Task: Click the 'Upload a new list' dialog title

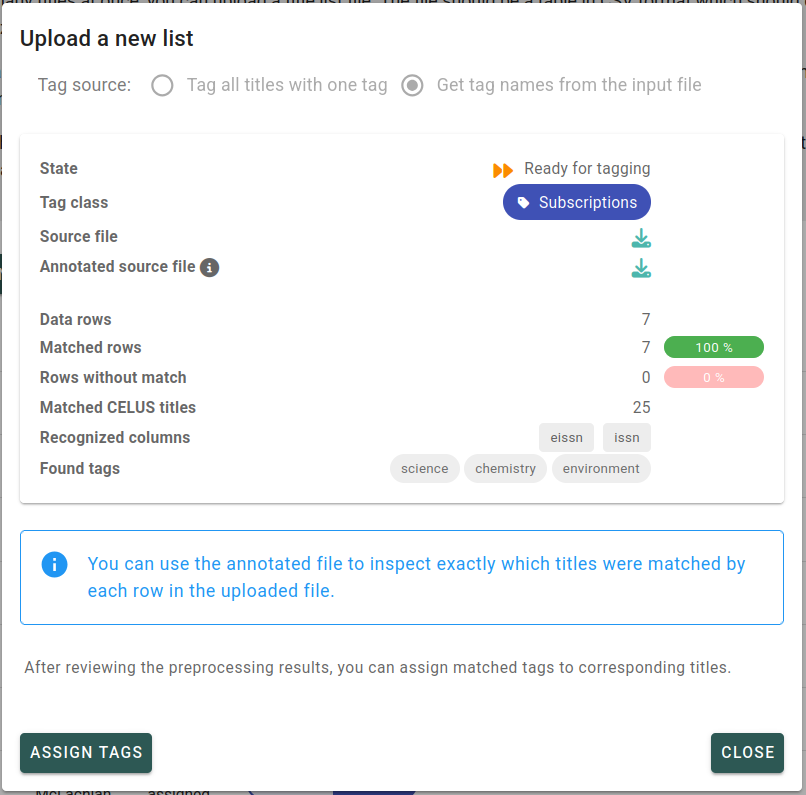Action: 107,39
